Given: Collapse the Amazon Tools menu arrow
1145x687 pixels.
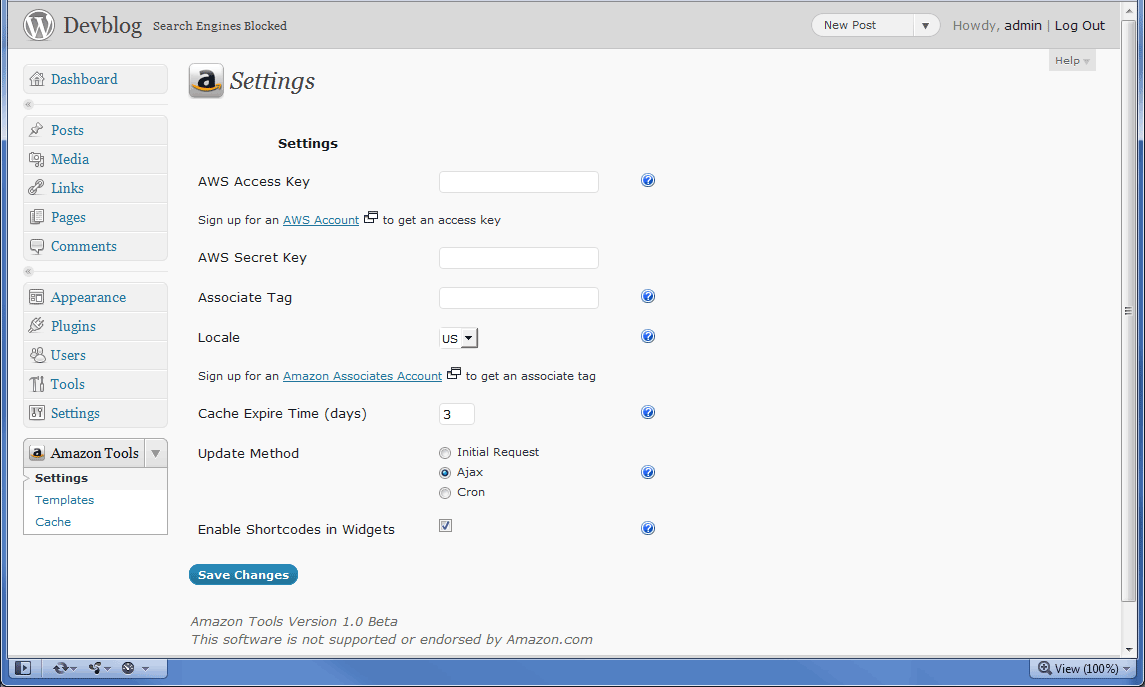Looking at the screenshot, I should (156, 453).
